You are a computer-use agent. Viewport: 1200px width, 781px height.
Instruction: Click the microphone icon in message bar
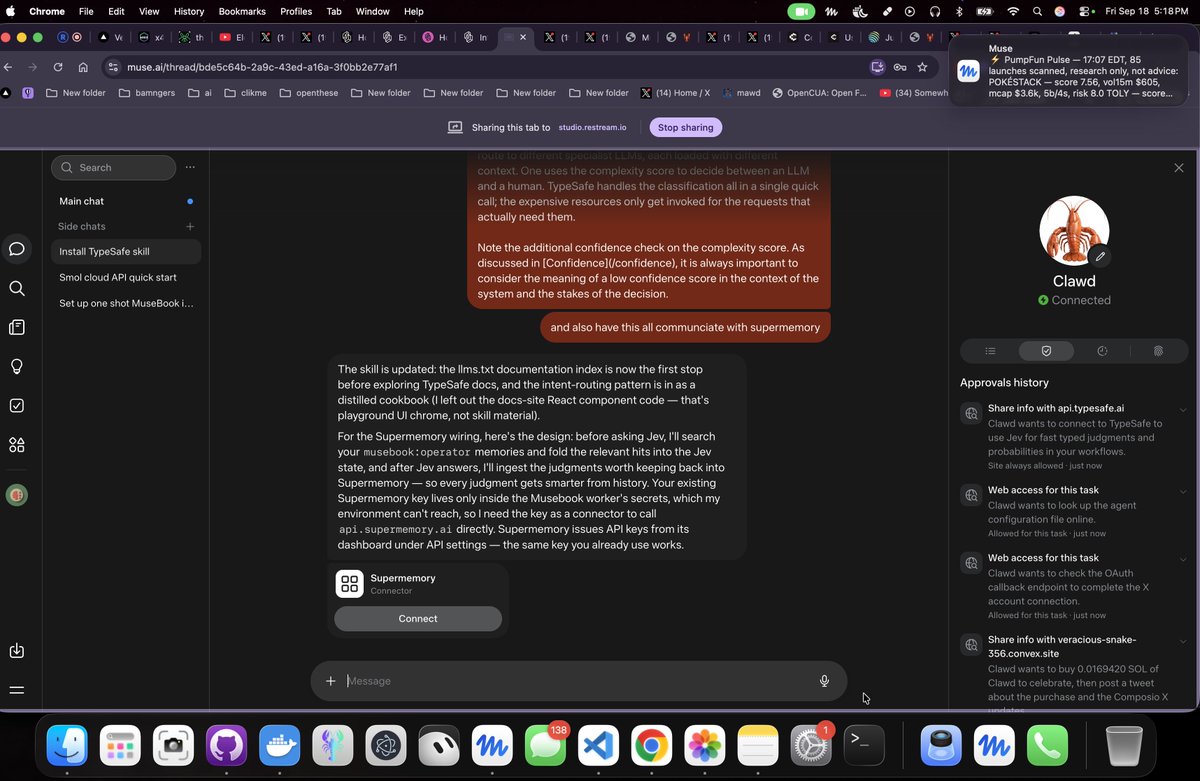coord(824,681)
